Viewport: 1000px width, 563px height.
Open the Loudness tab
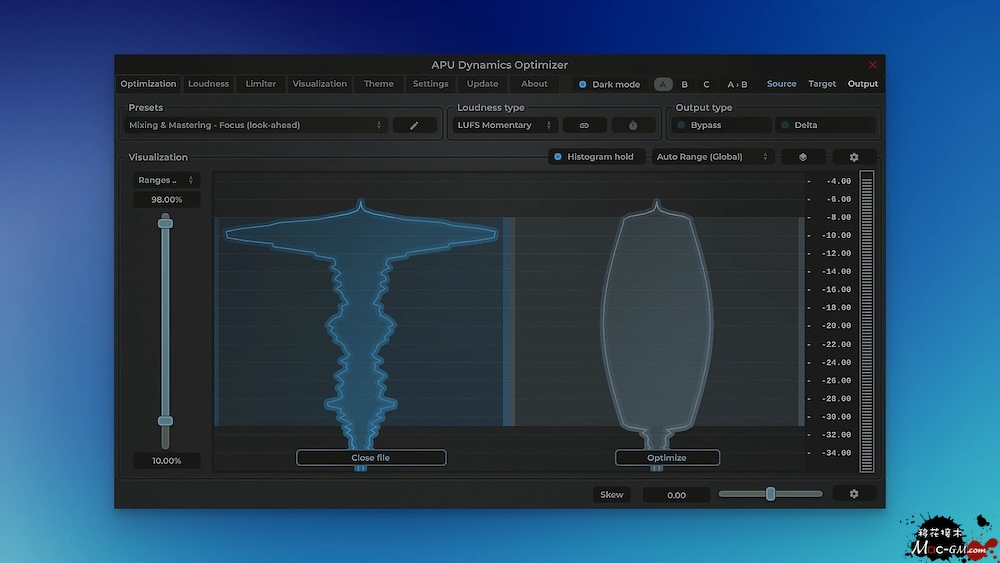(209, 84)
